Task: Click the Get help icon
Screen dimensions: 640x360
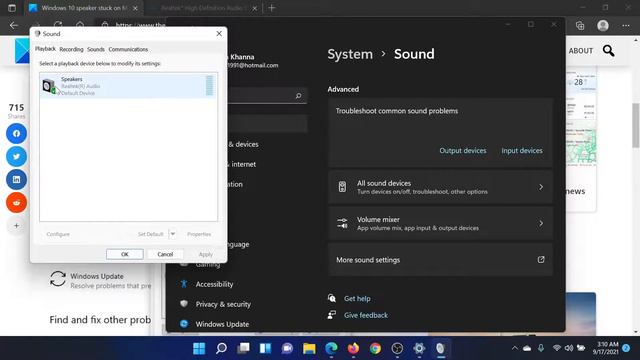Action: coord(332,298)
